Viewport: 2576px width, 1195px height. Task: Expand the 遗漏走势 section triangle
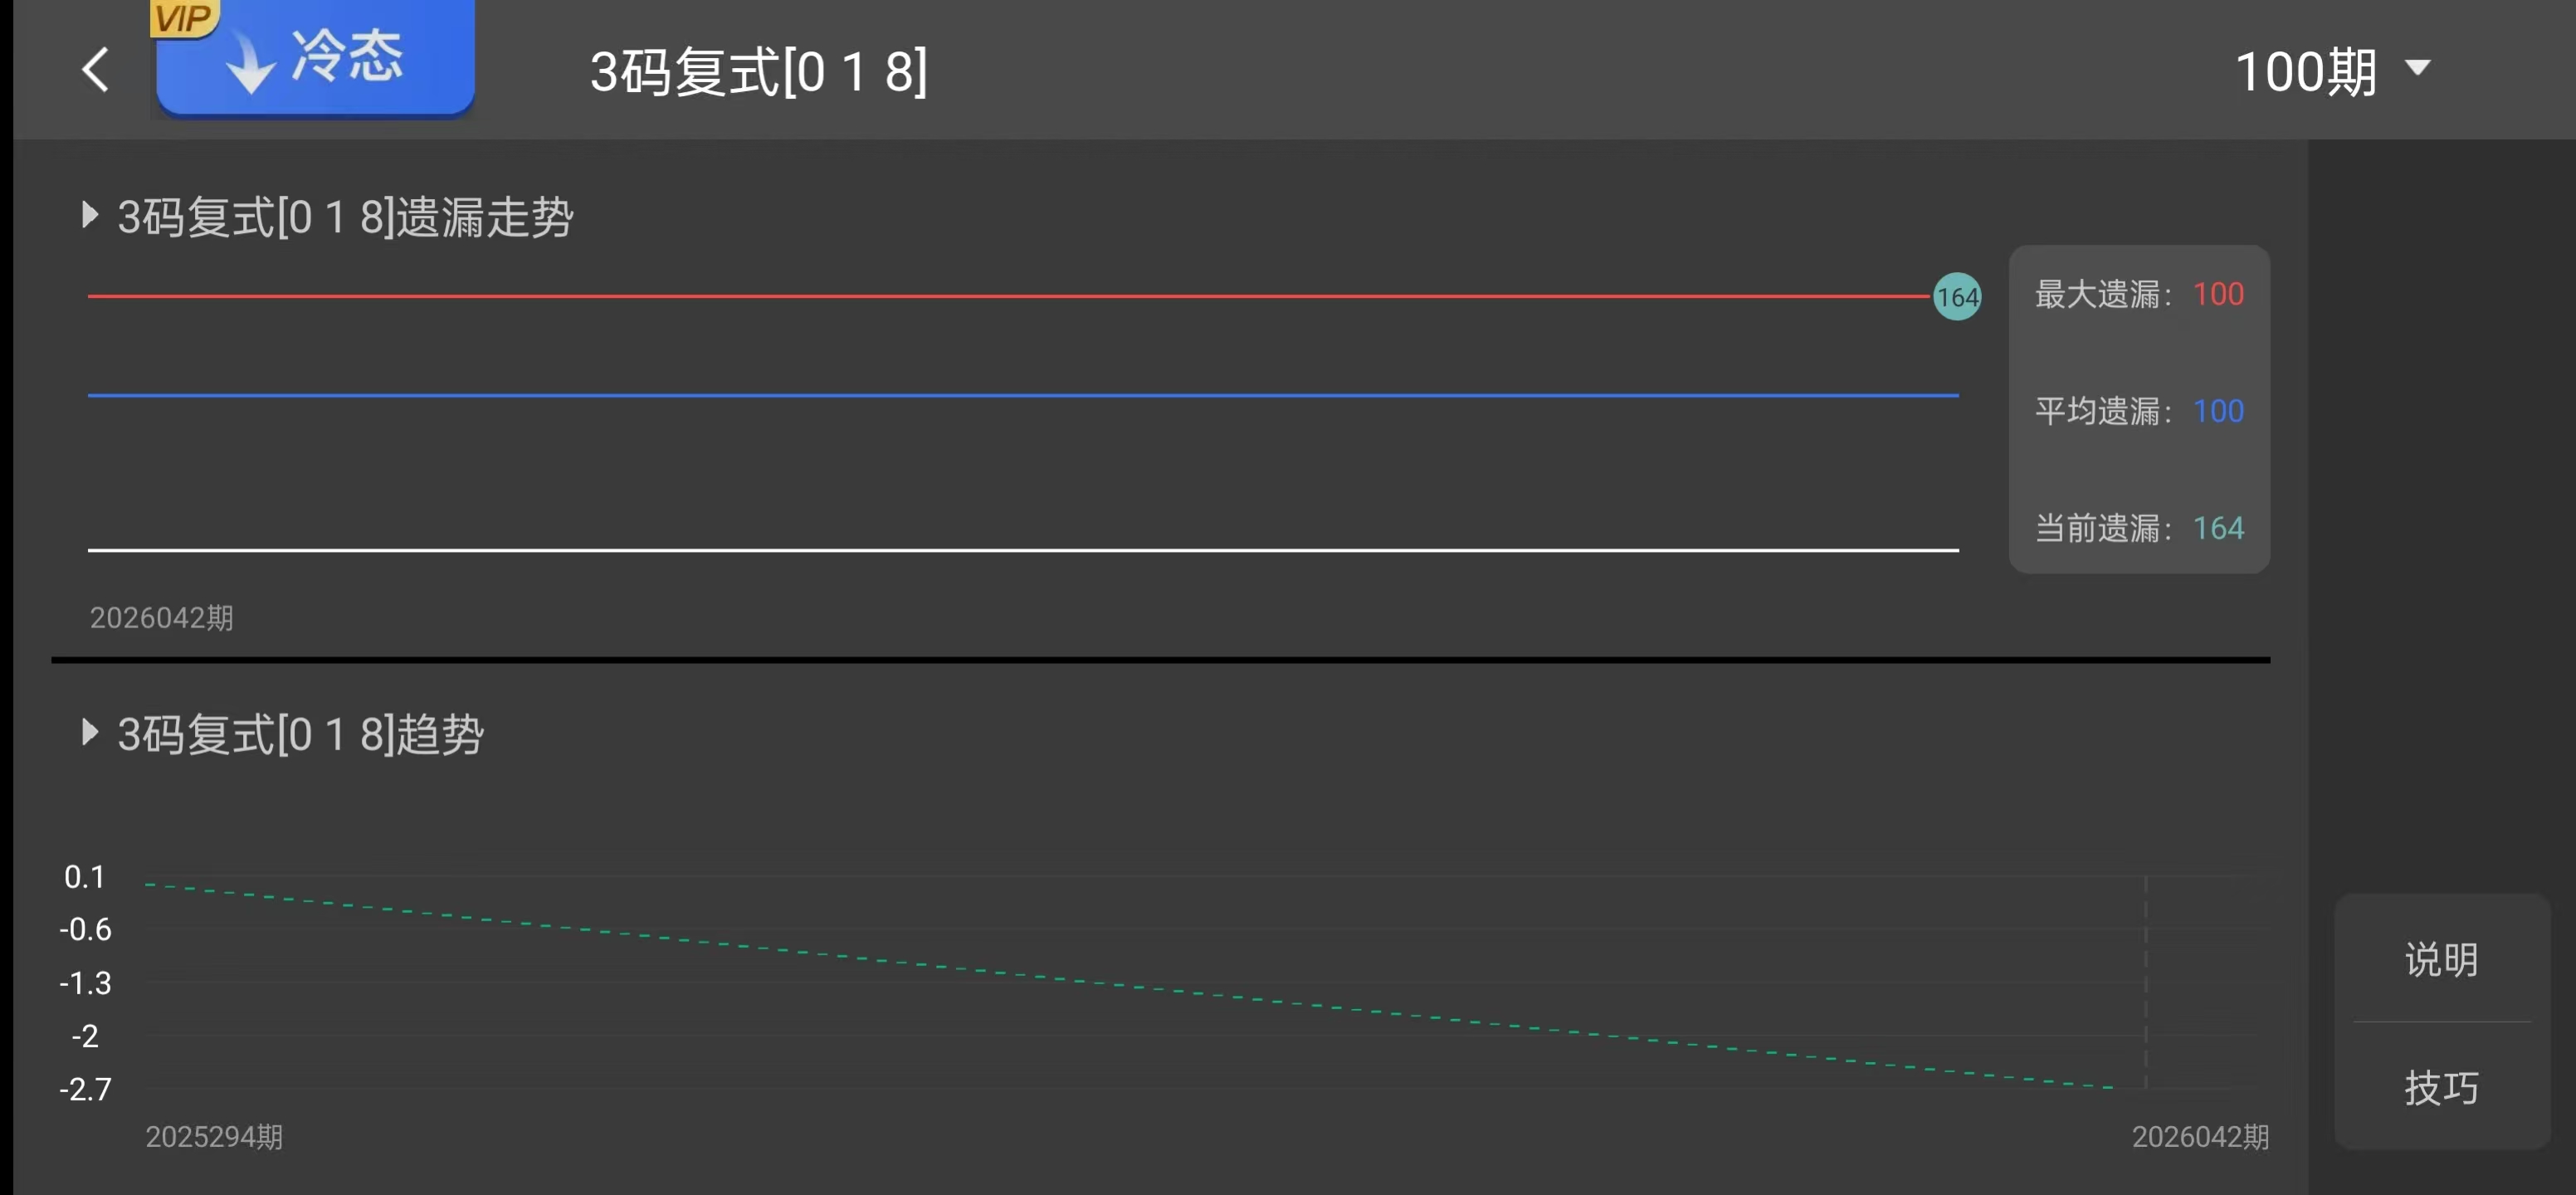click(90, 215)
